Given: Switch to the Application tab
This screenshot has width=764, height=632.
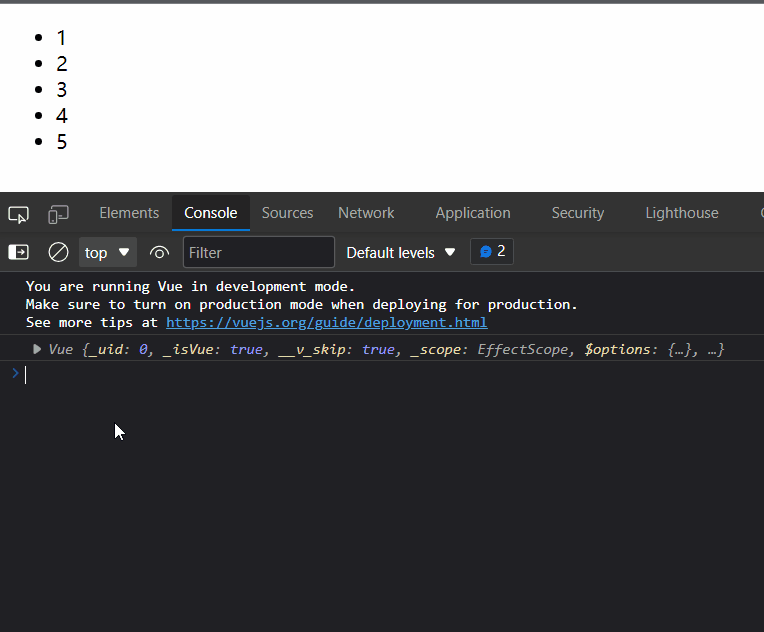Looking at the screenshot, I should point(473,213).
